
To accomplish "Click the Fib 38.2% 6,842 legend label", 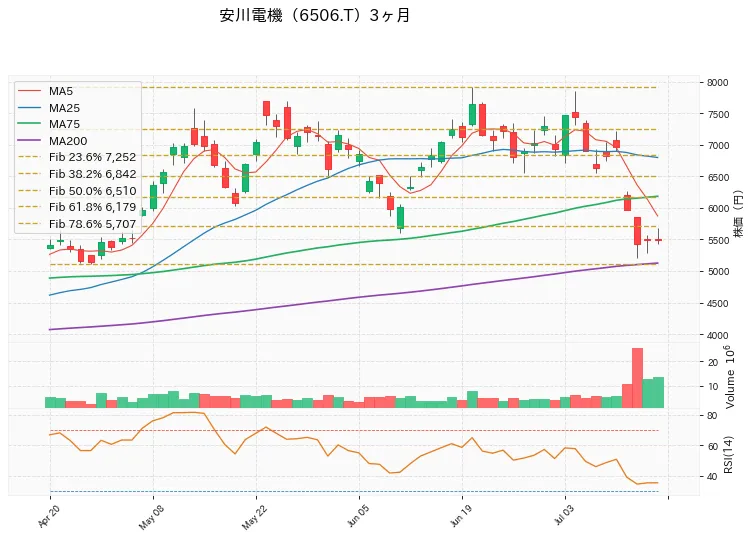I will coord(93,174).
